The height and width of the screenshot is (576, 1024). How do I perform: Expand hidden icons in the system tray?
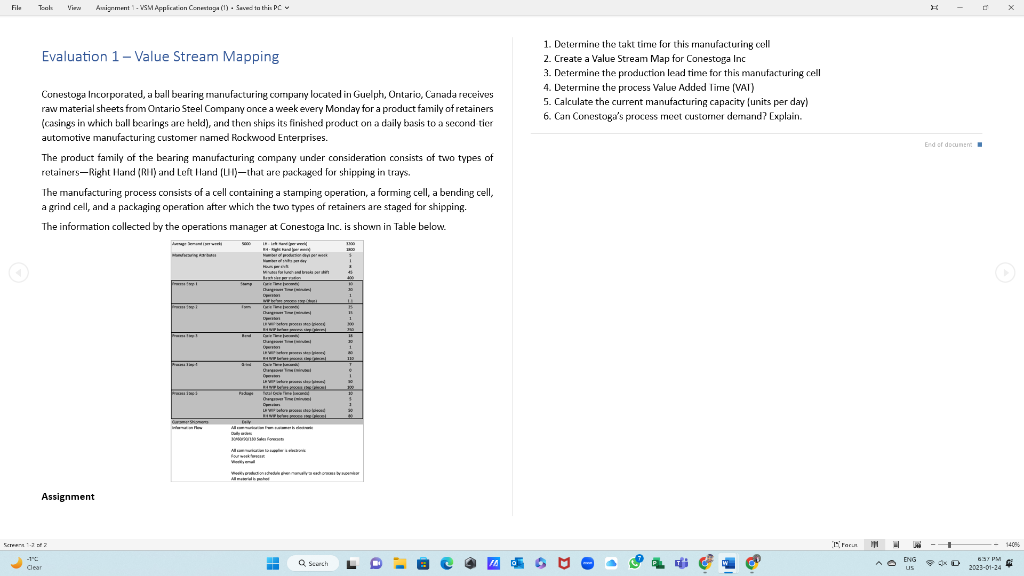[879, 564]
